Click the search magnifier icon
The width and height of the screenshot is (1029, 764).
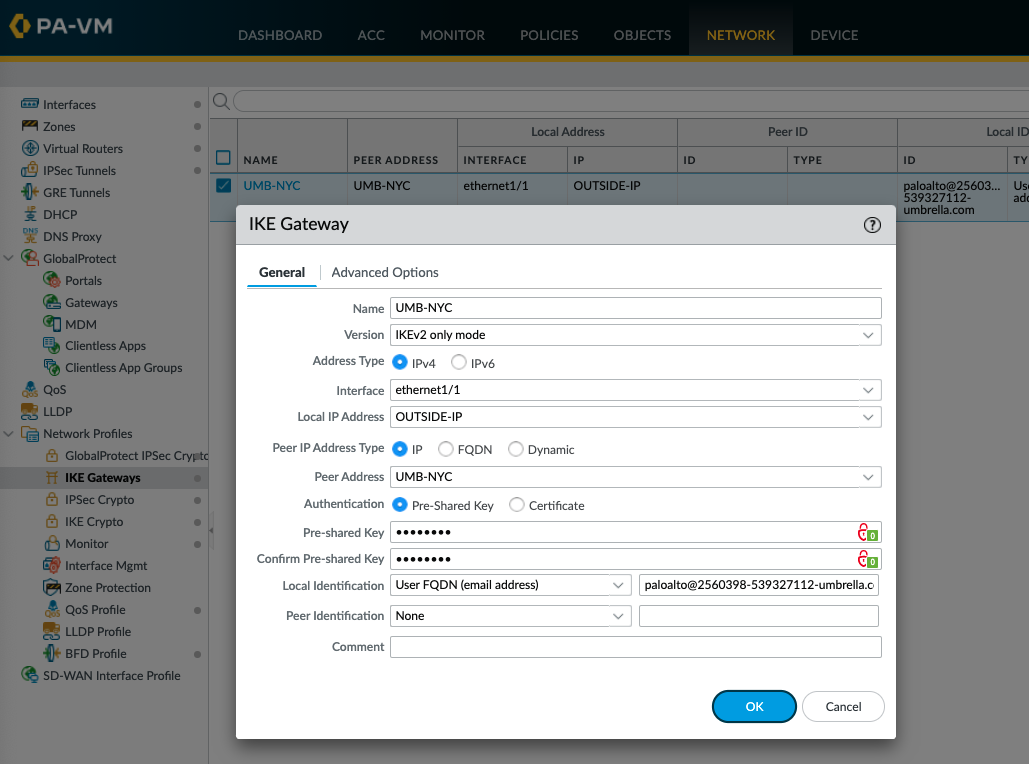click(222, 101)
